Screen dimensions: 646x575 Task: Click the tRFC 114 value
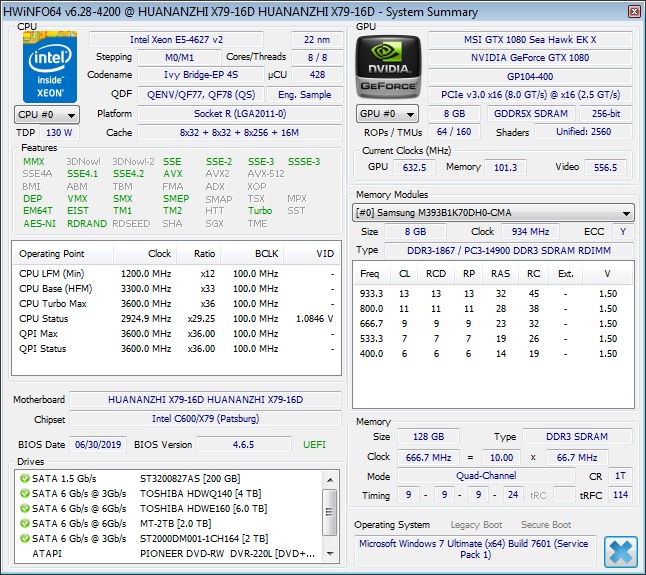(620, 495)
